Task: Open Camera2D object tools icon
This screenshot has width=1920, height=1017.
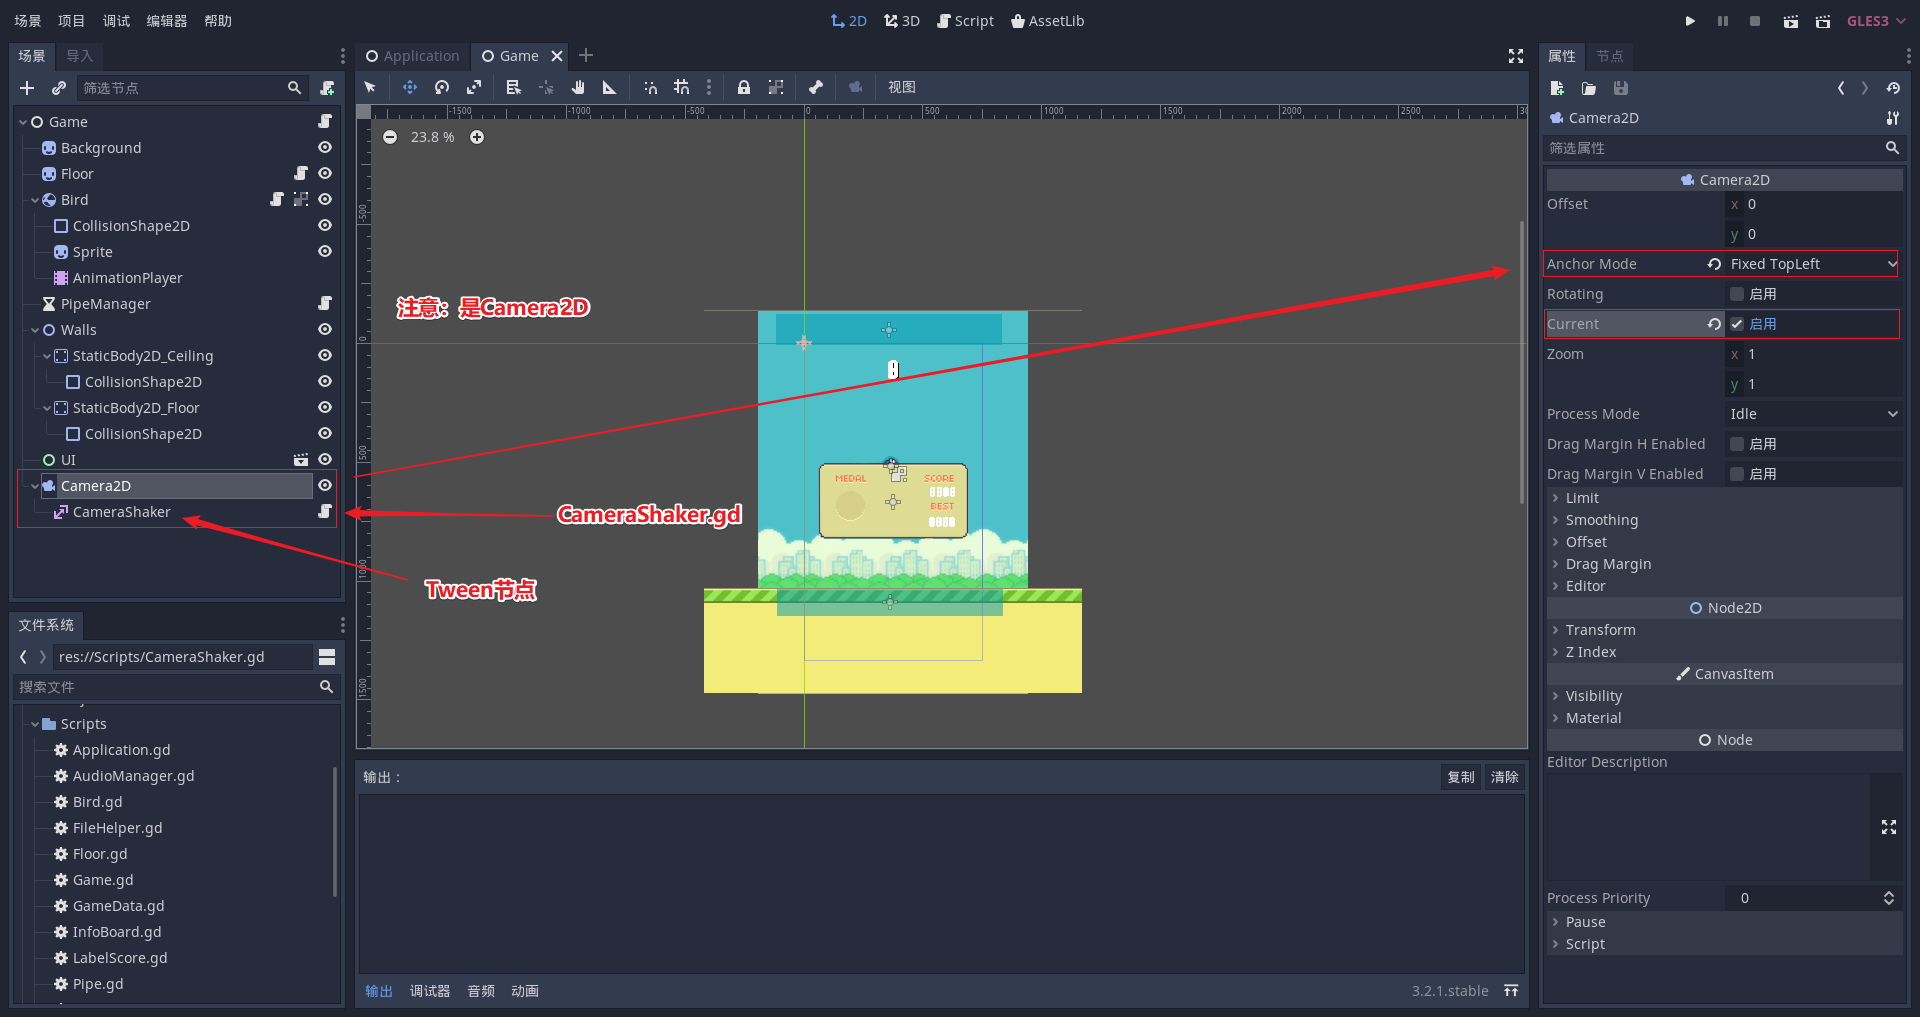Action: [x=1893, y=118]
